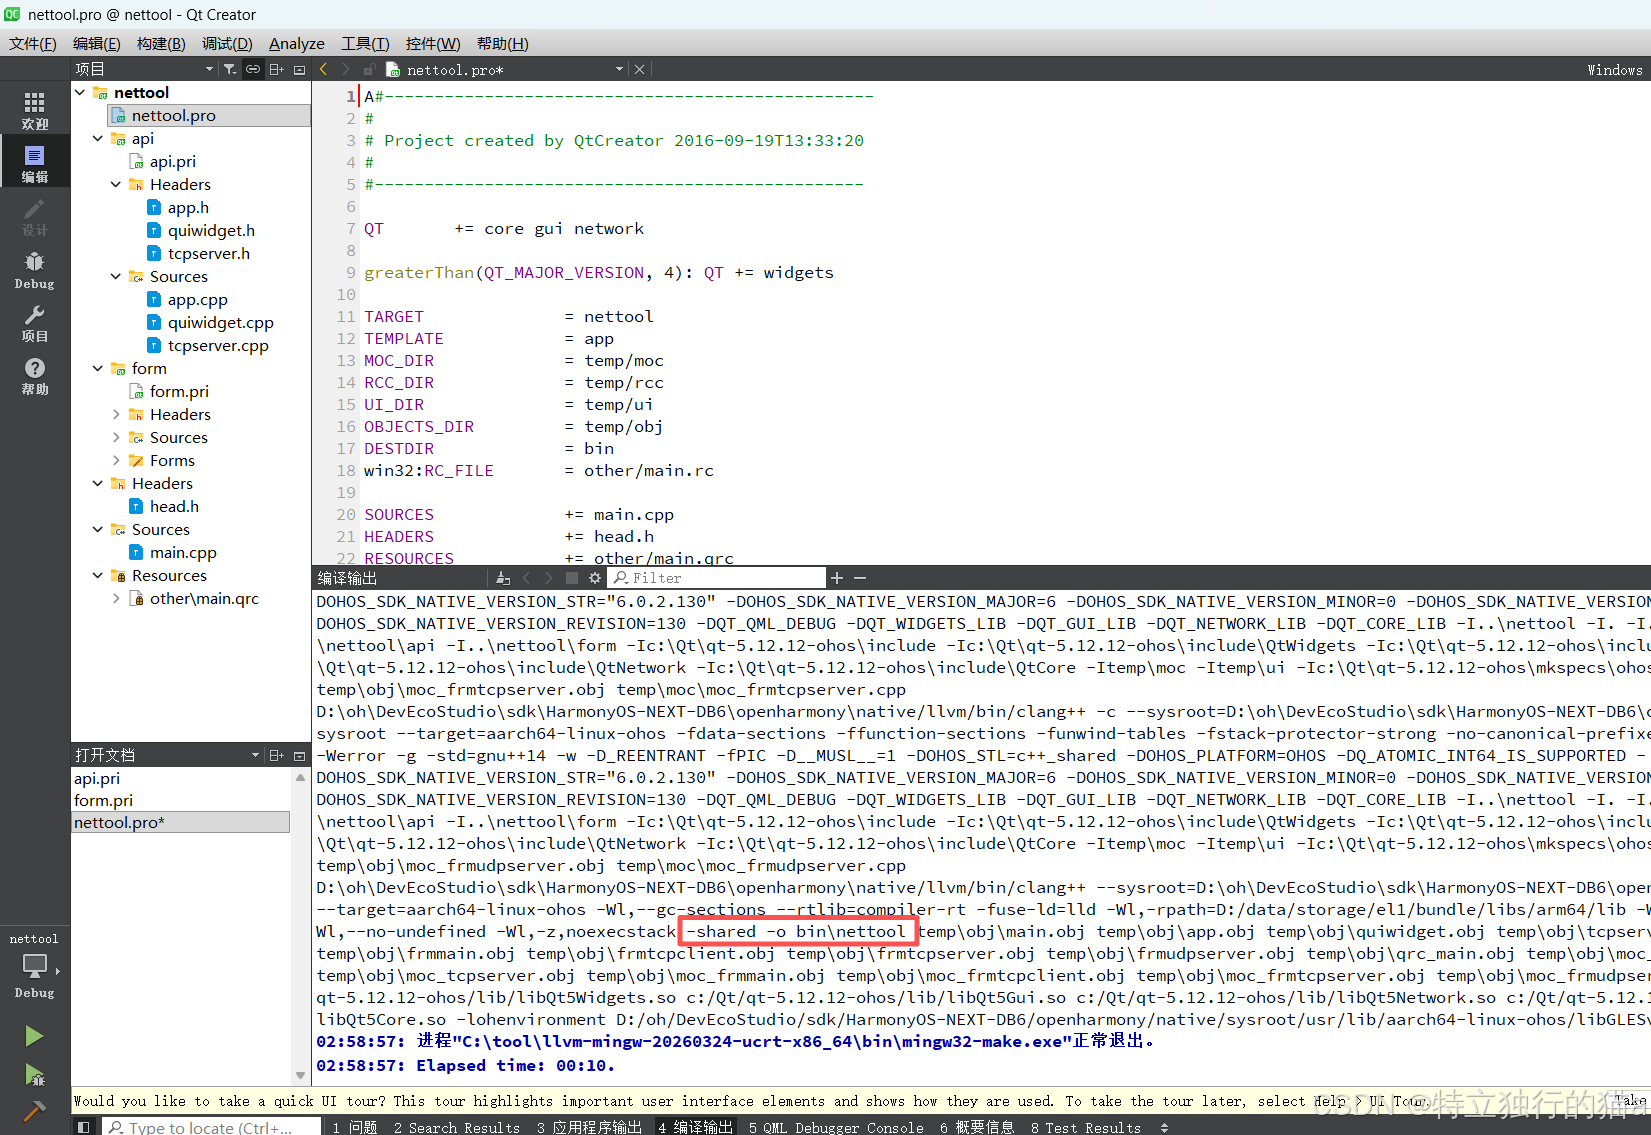Close the nettool.pro editor document
Screen dimensions: 1651x1135
639,69
